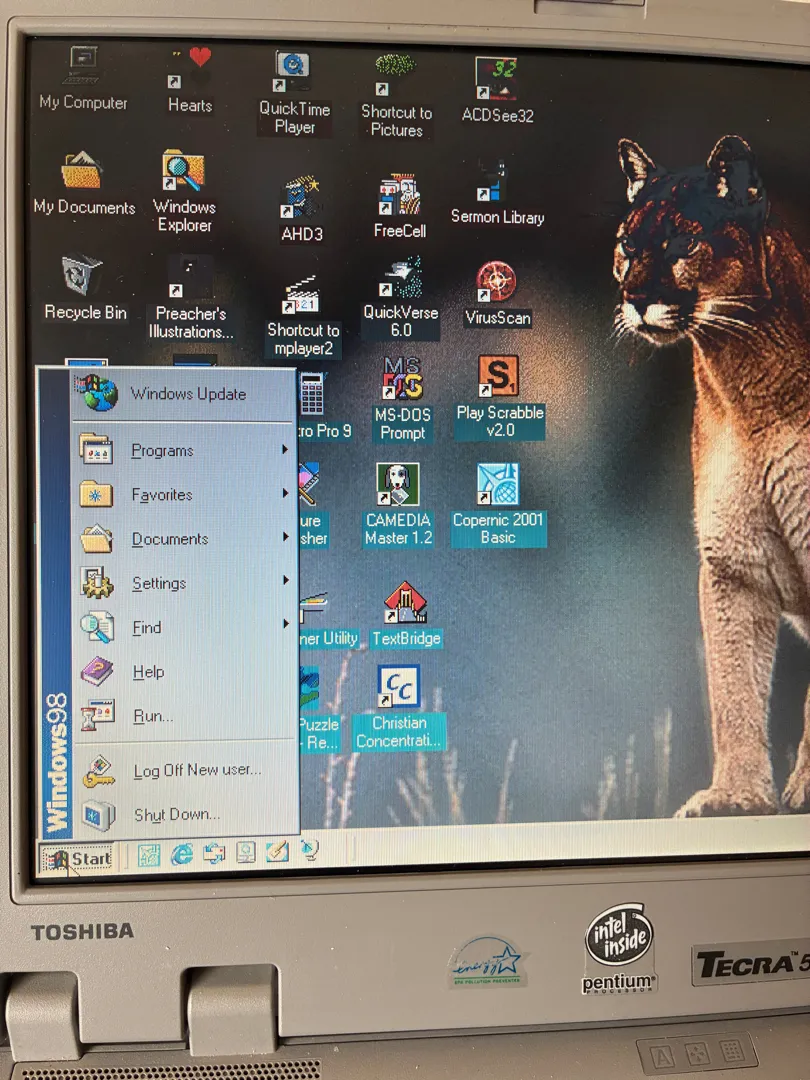The height and width of the screenshot is (1080, 810).
Task: Select Windows Update in the Start menu
Action: [186, 394]
